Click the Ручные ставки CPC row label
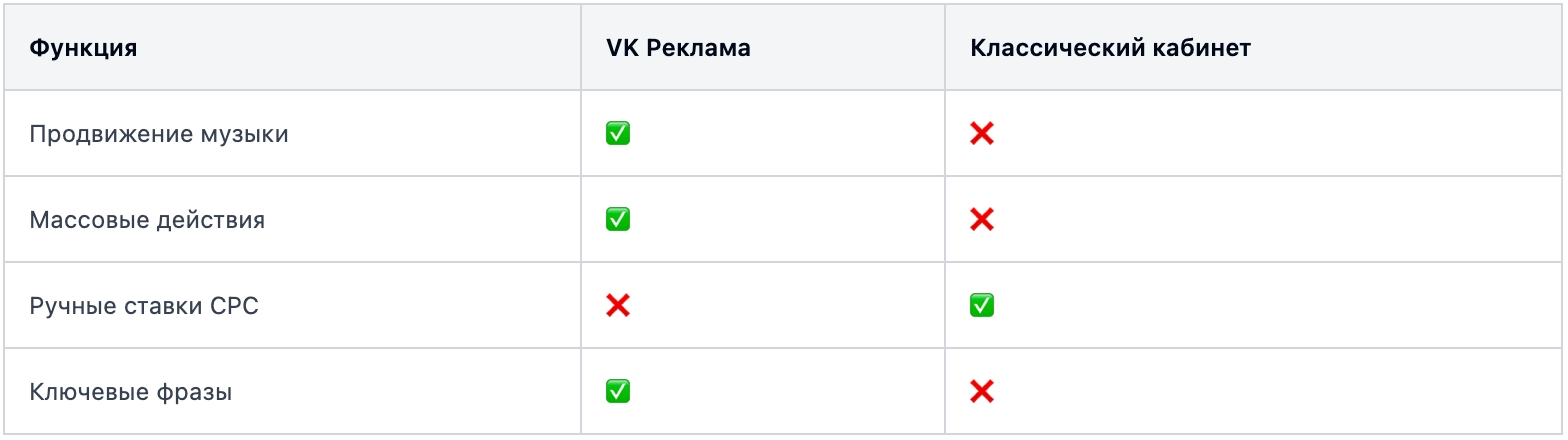The height and width of the screenshot is (440, 1568). pos(144,306)
